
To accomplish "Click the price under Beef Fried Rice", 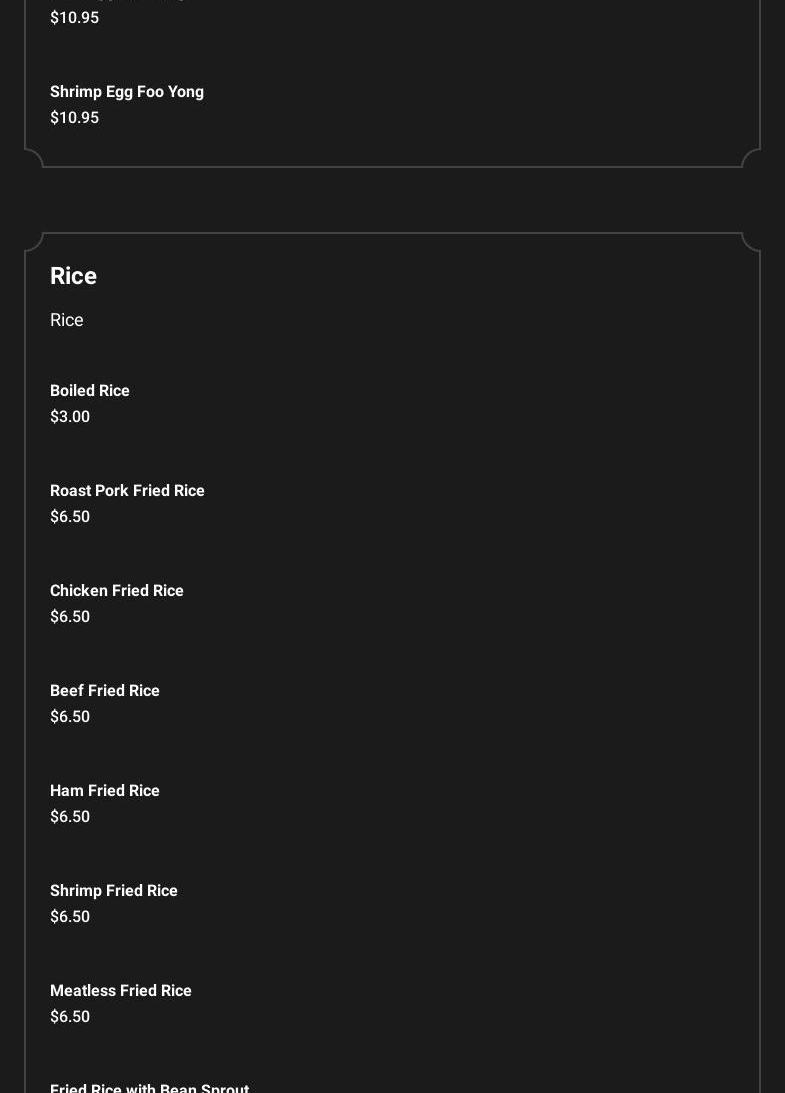I will tap(70, 717).
